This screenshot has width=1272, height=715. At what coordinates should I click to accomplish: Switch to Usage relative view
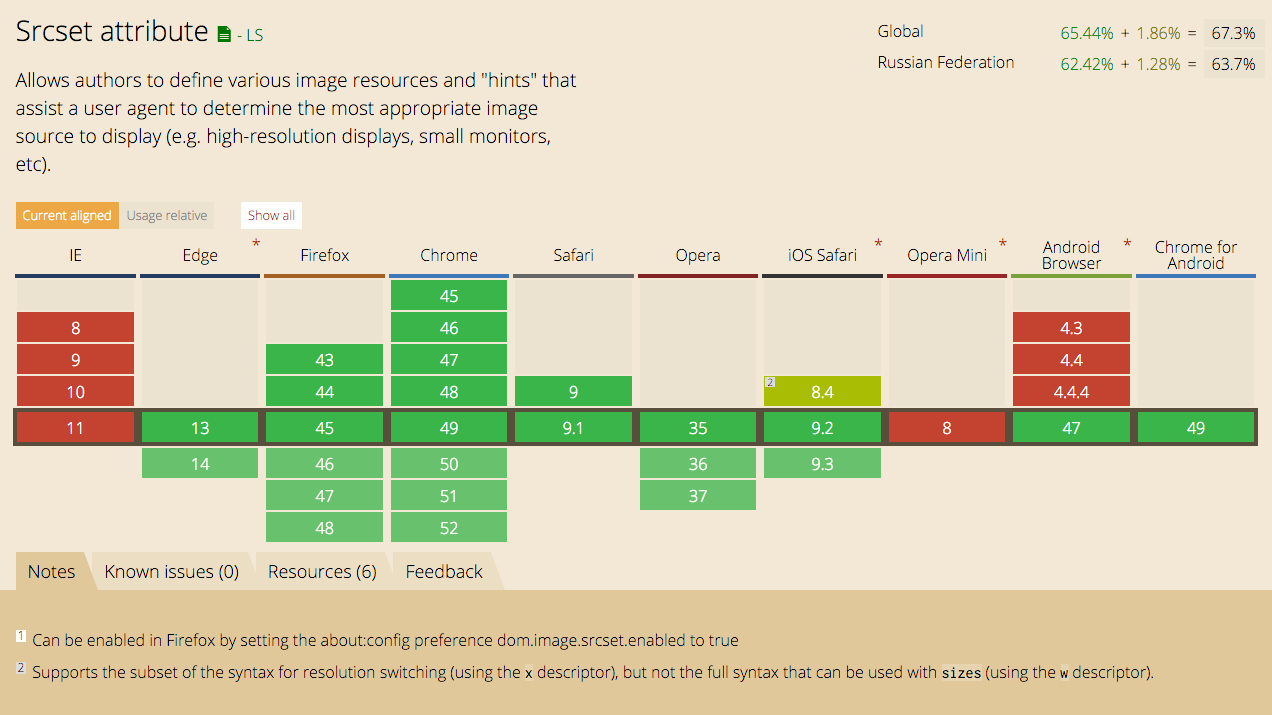[x=167, y=215]
